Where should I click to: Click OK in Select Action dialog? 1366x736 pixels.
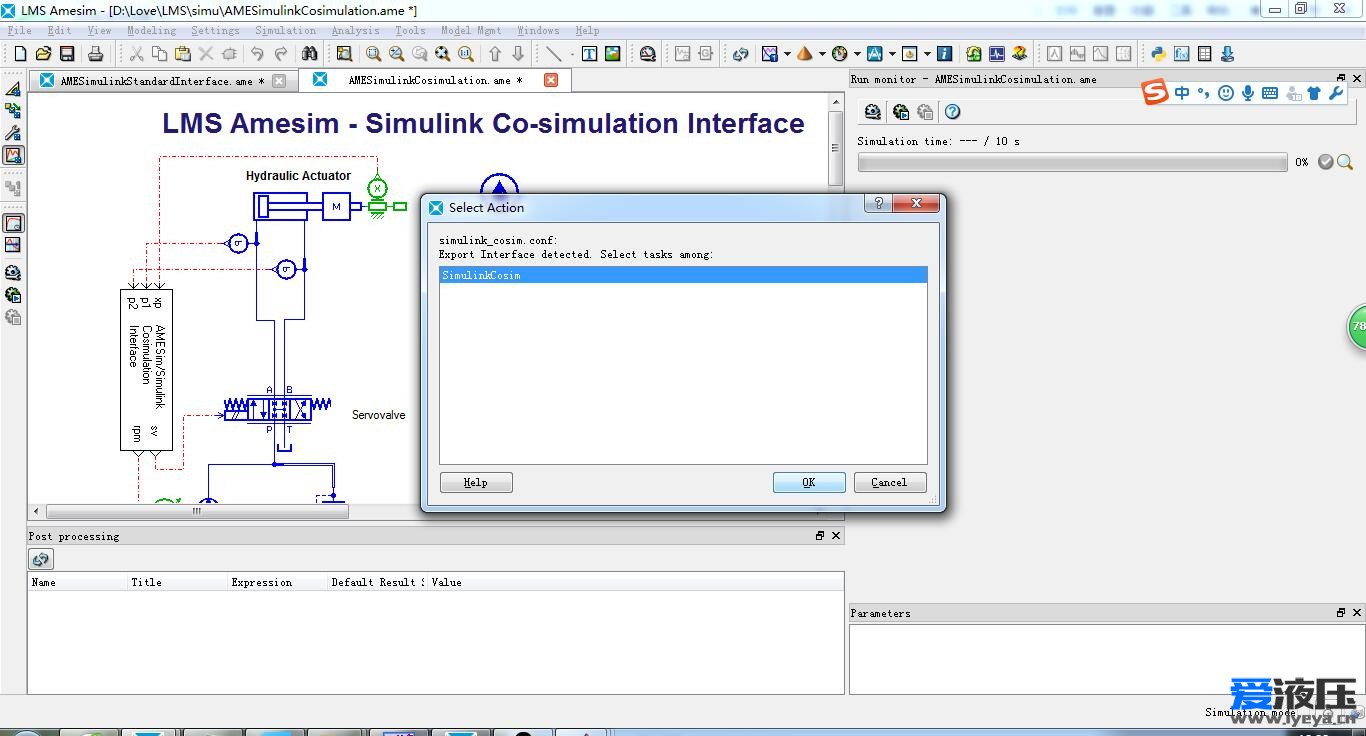(809, 482)
